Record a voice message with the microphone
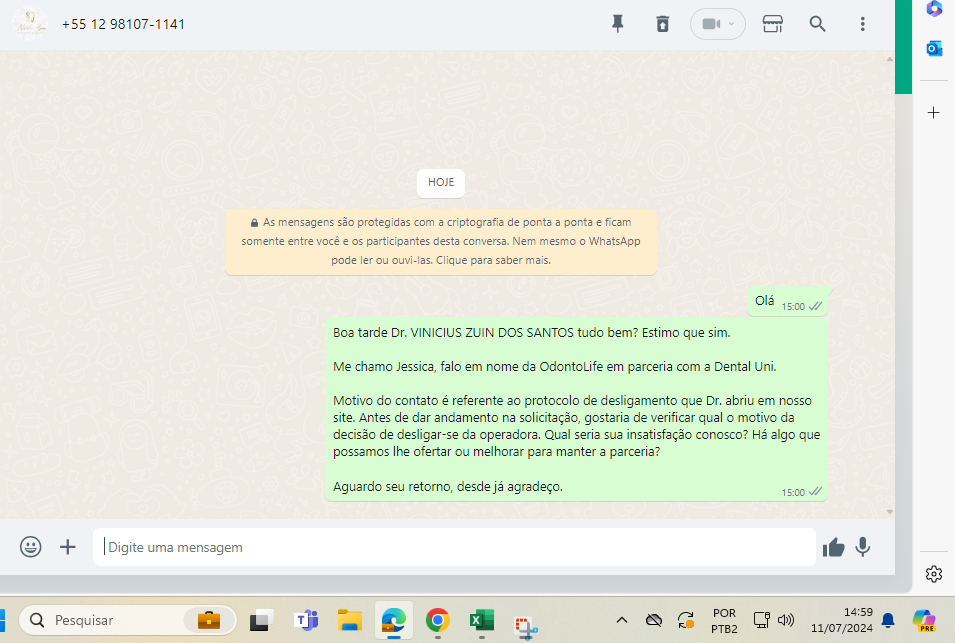955x643 pixels. point(862,547)
